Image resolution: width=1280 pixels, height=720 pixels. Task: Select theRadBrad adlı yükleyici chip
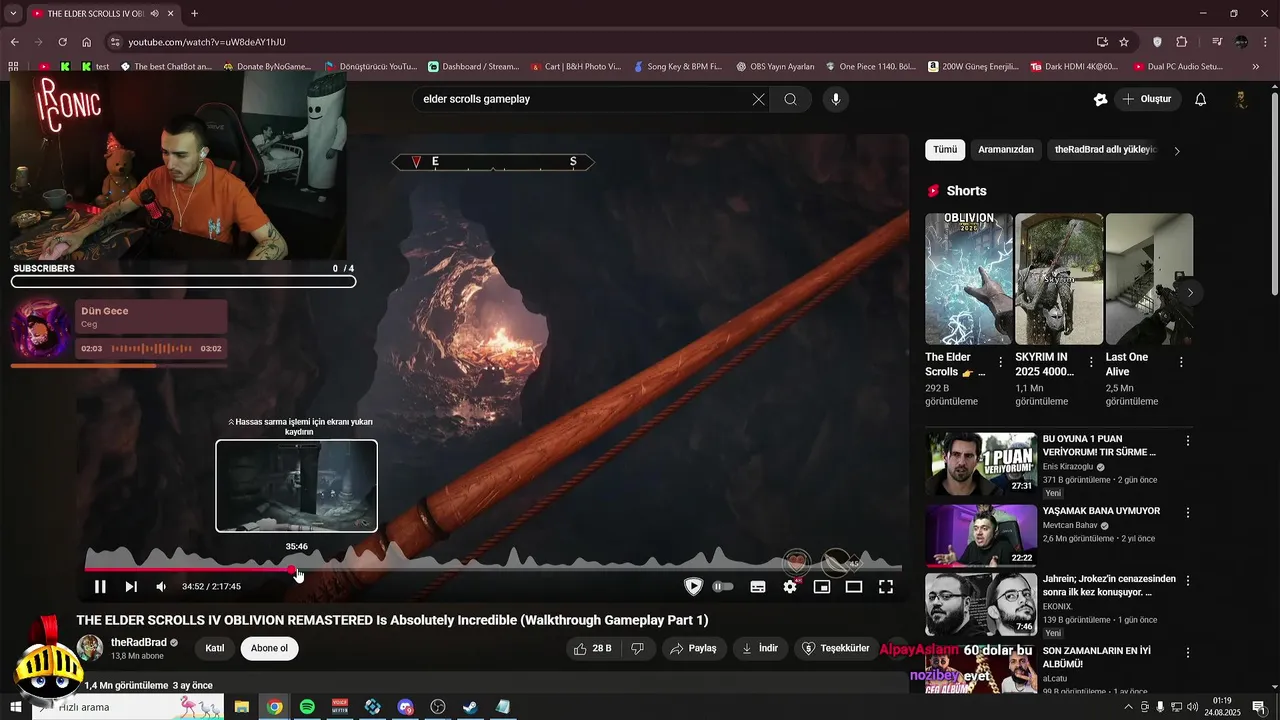[1105, 150]
